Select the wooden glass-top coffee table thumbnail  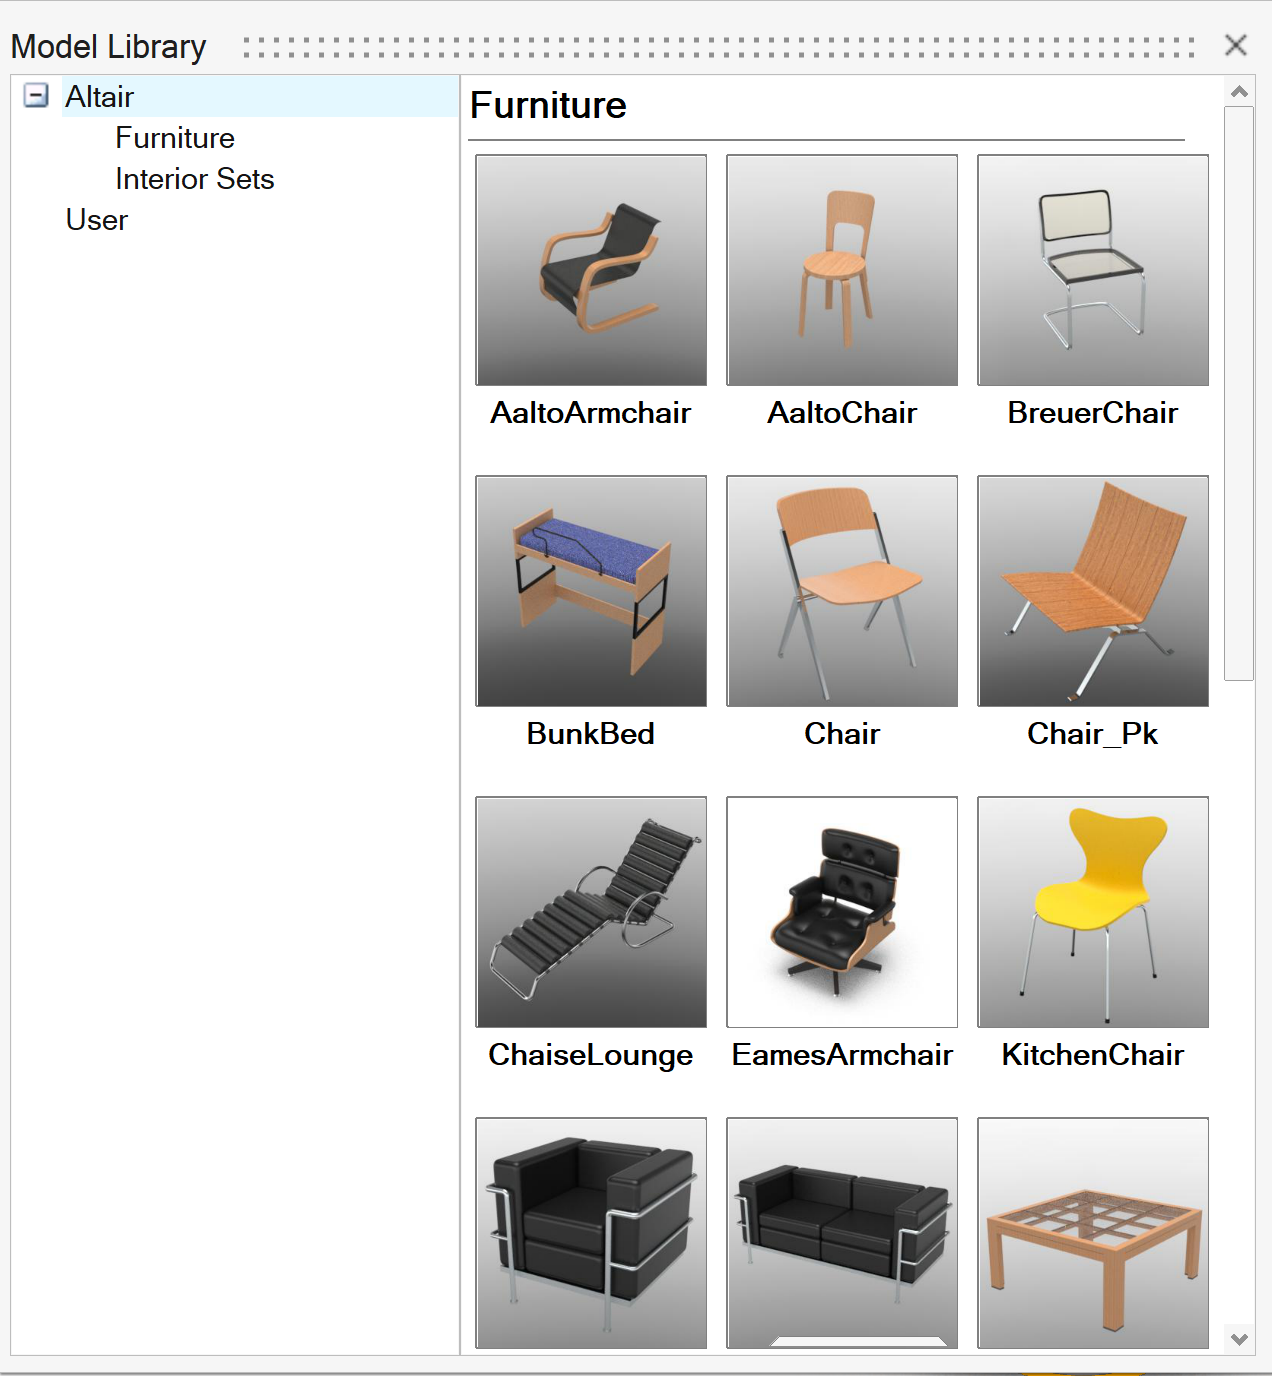1093,1233
